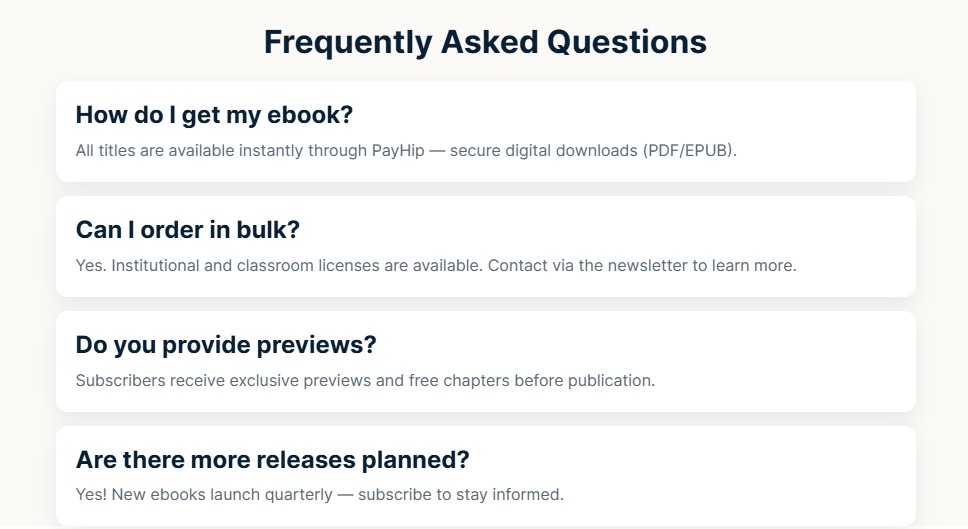
Task: Click 'secure digital downloads' phrase
Action: point(543,151)
